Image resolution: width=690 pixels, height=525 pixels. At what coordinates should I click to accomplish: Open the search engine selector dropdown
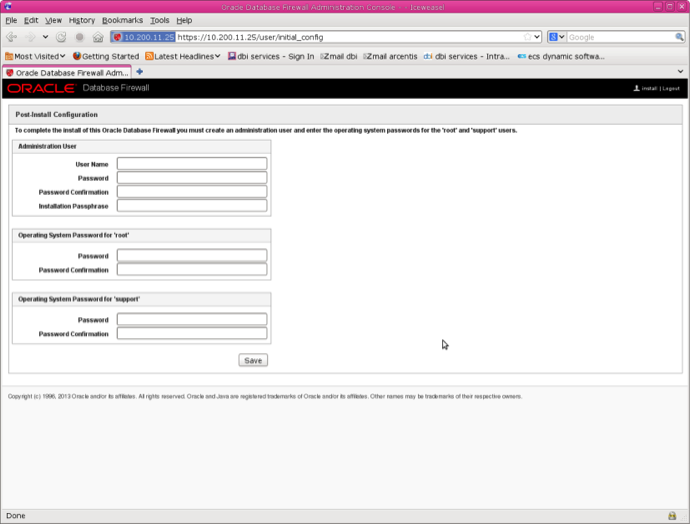[557, 37]
